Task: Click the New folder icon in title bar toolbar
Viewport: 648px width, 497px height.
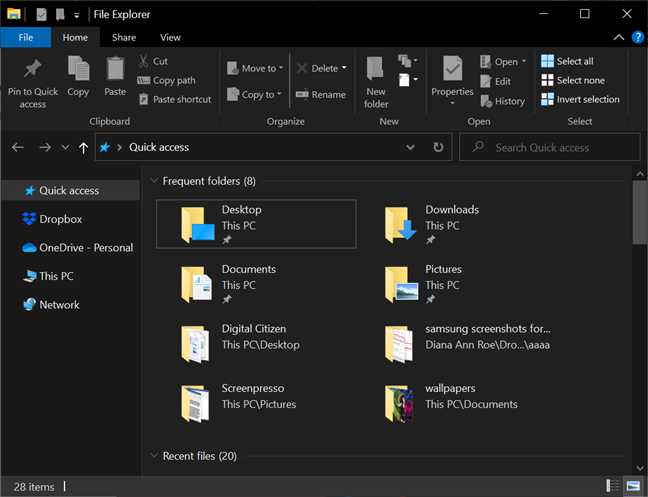Action: point(60,14)
